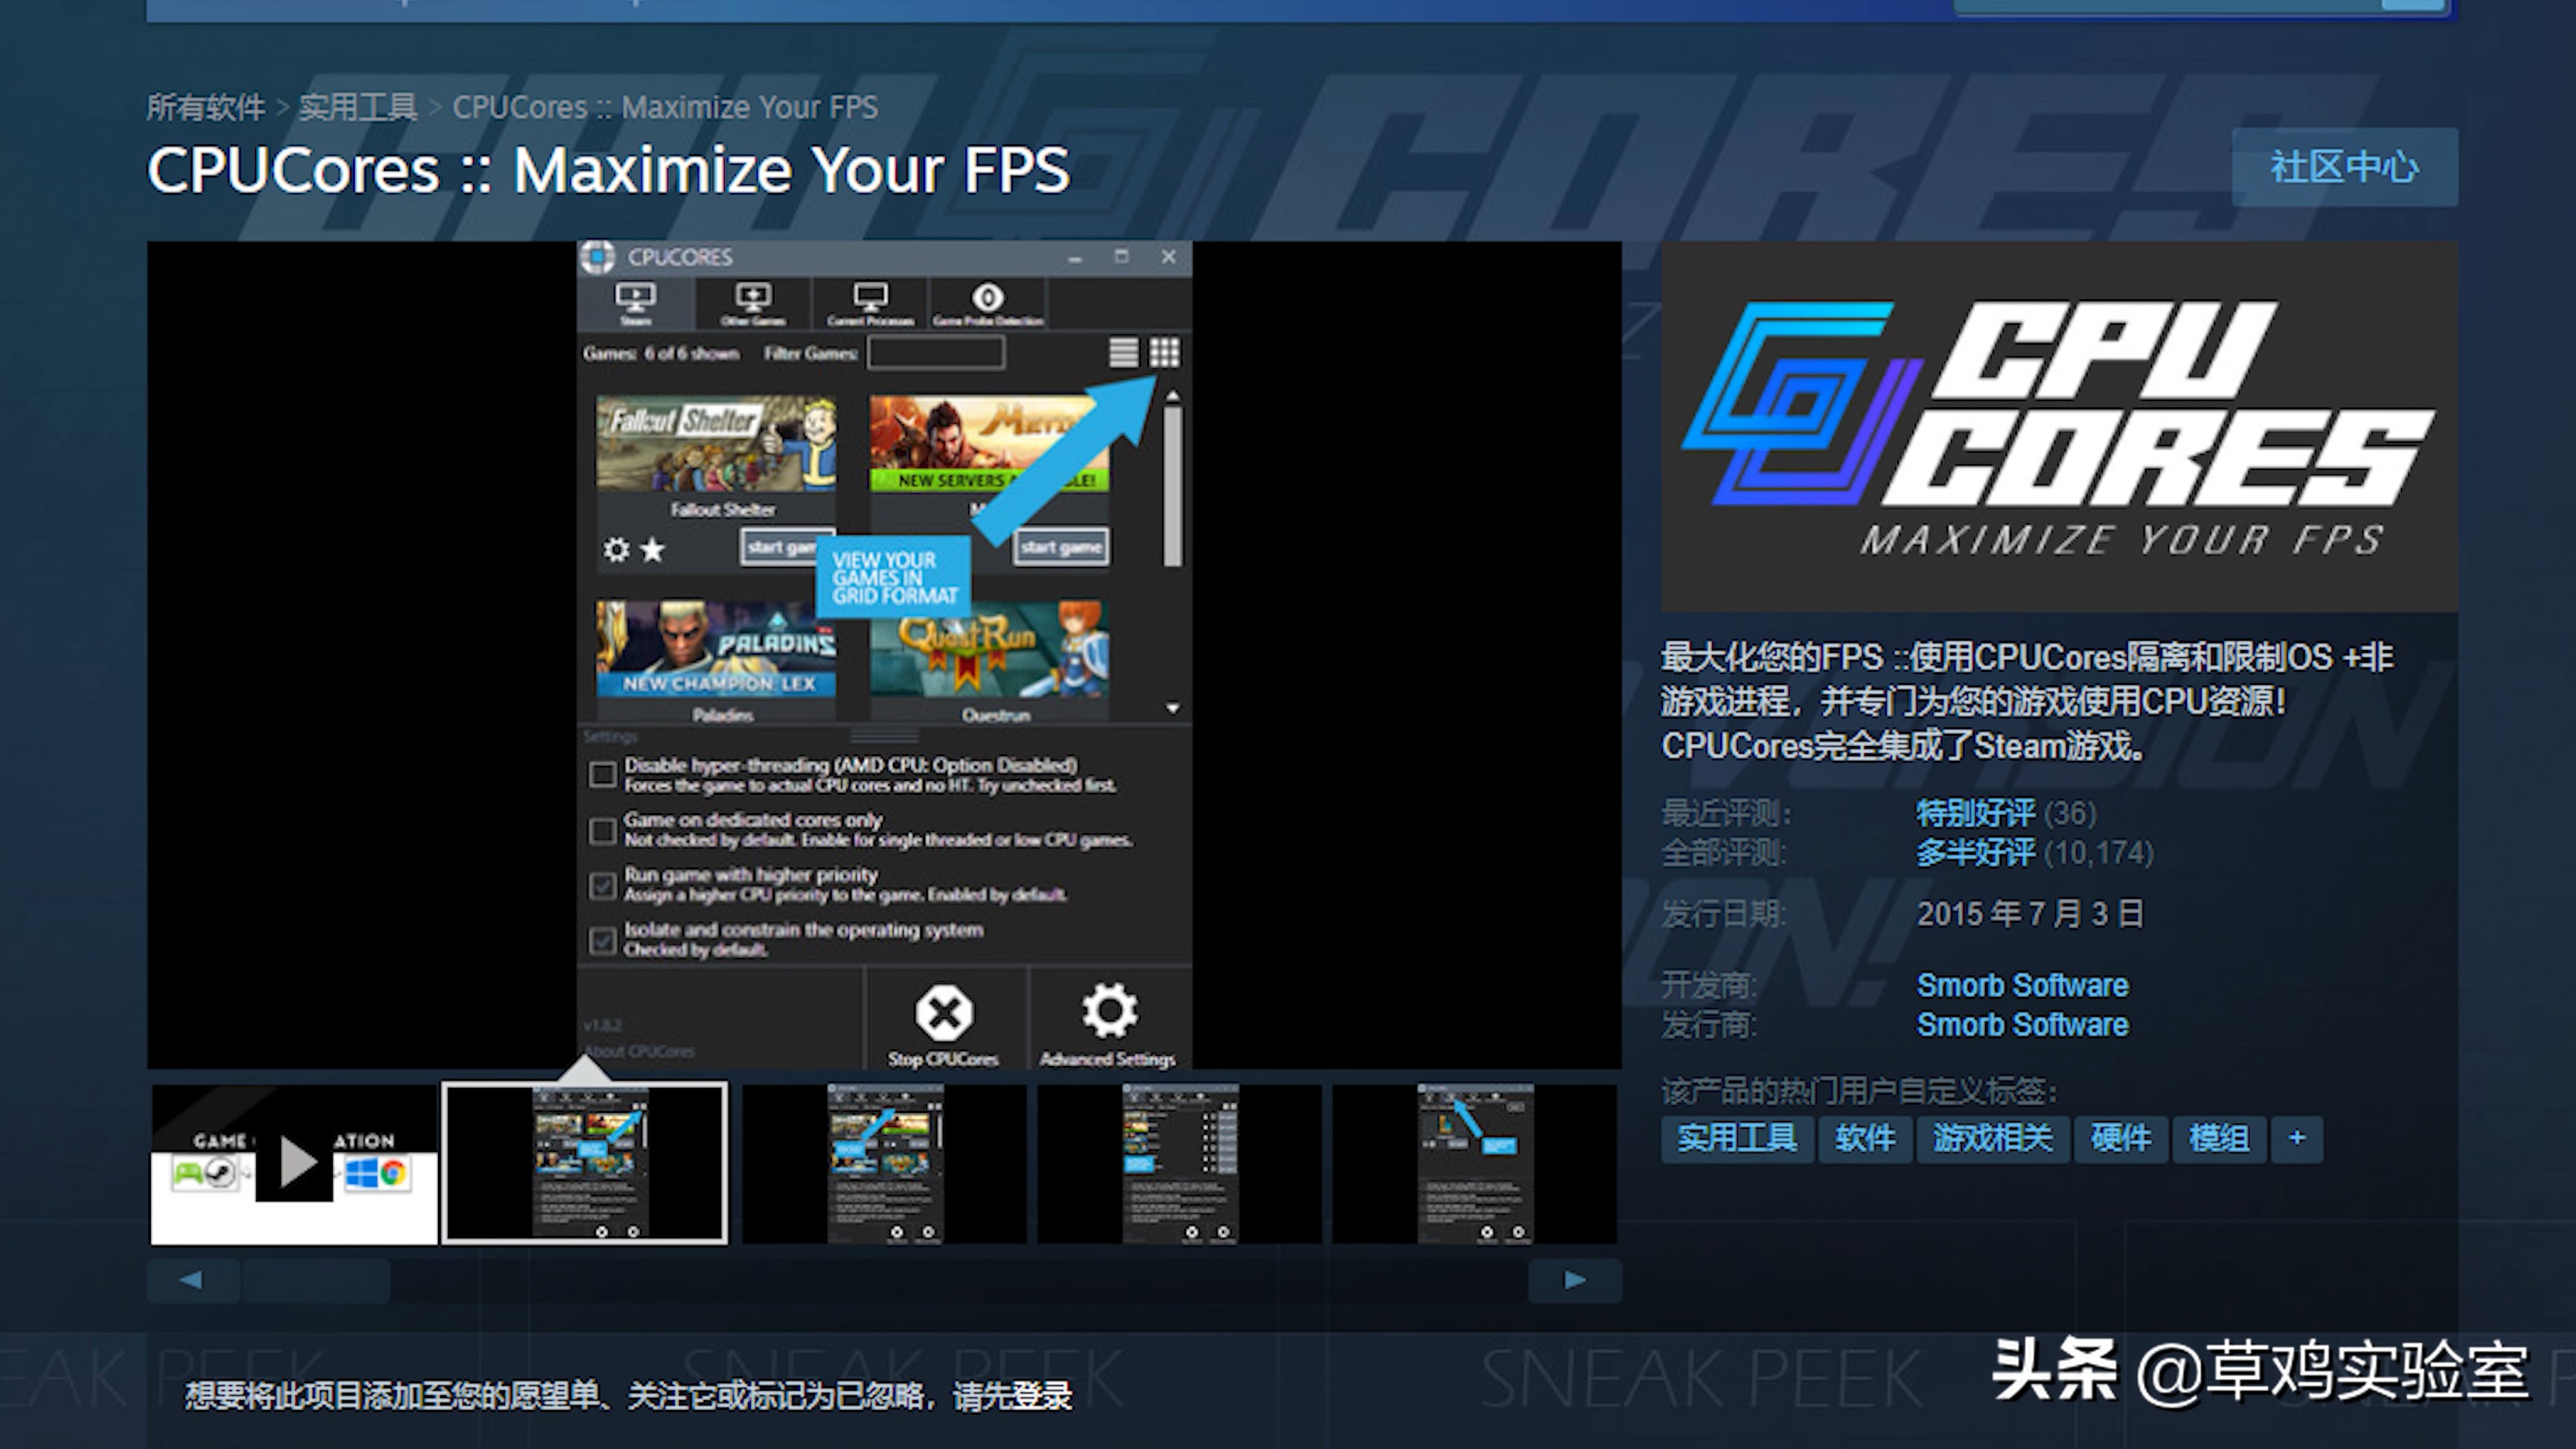Select the 硬件 tag
The image size is (2576, 1449).
2120,1139
